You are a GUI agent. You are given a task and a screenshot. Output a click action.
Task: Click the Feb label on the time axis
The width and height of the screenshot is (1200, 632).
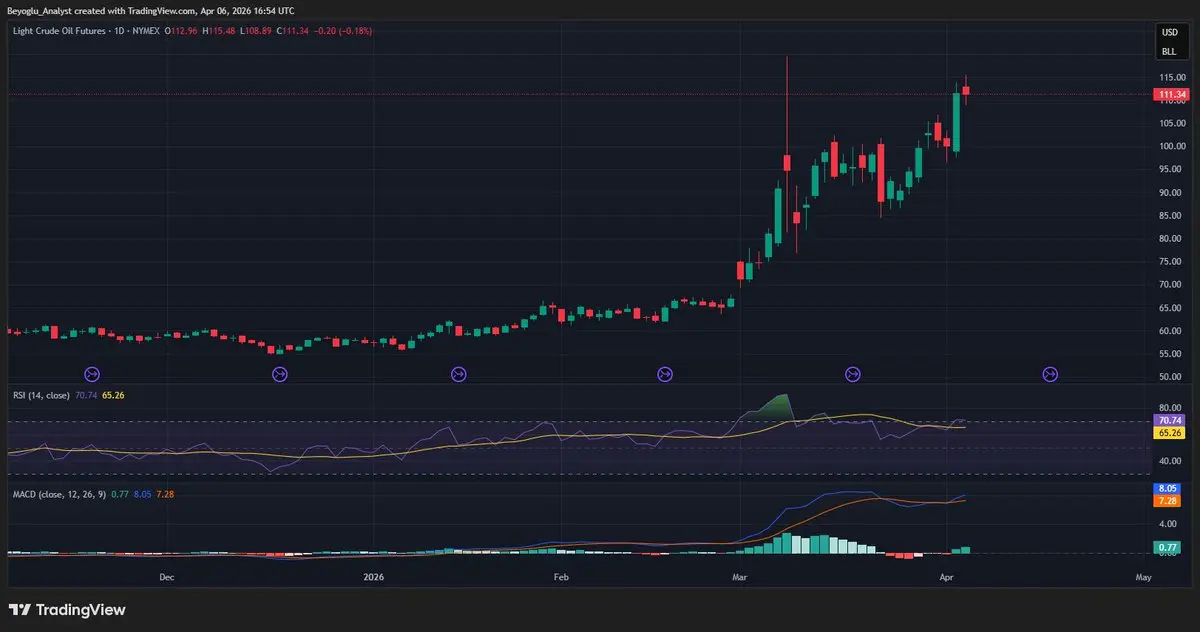click(561, 577)
